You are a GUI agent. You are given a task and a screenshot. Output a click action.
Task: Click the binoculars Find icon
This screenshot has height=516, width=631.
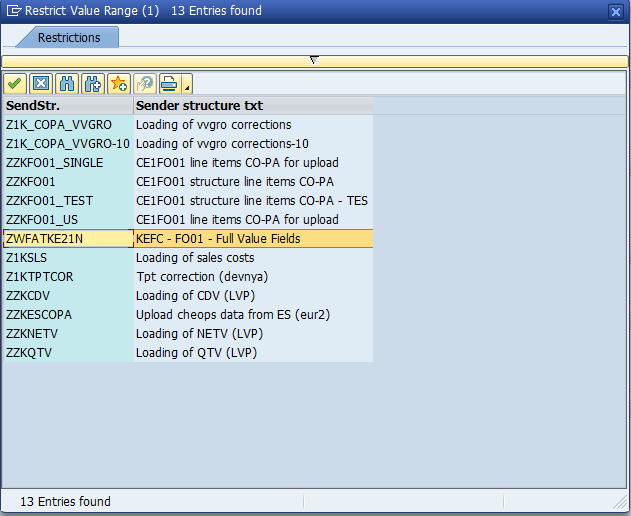[67, 83]
